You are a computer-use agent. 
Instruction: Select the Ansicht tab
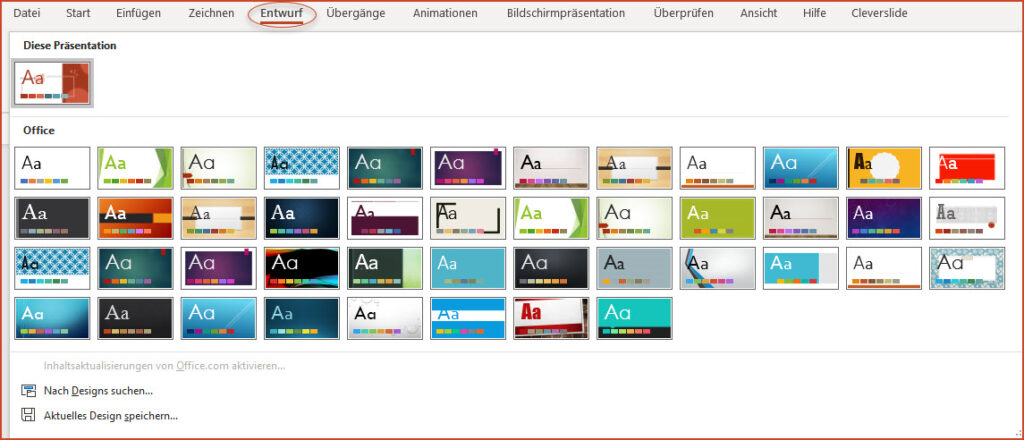pyautogui.click(x=758, y=13)
